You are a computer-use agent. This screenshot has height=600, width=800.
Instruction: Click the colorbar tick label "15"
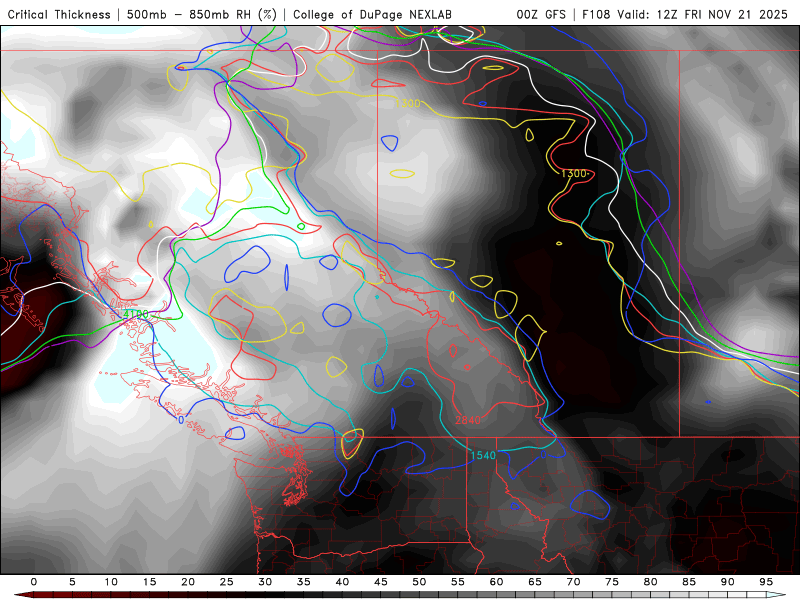[x=149, y=582]
